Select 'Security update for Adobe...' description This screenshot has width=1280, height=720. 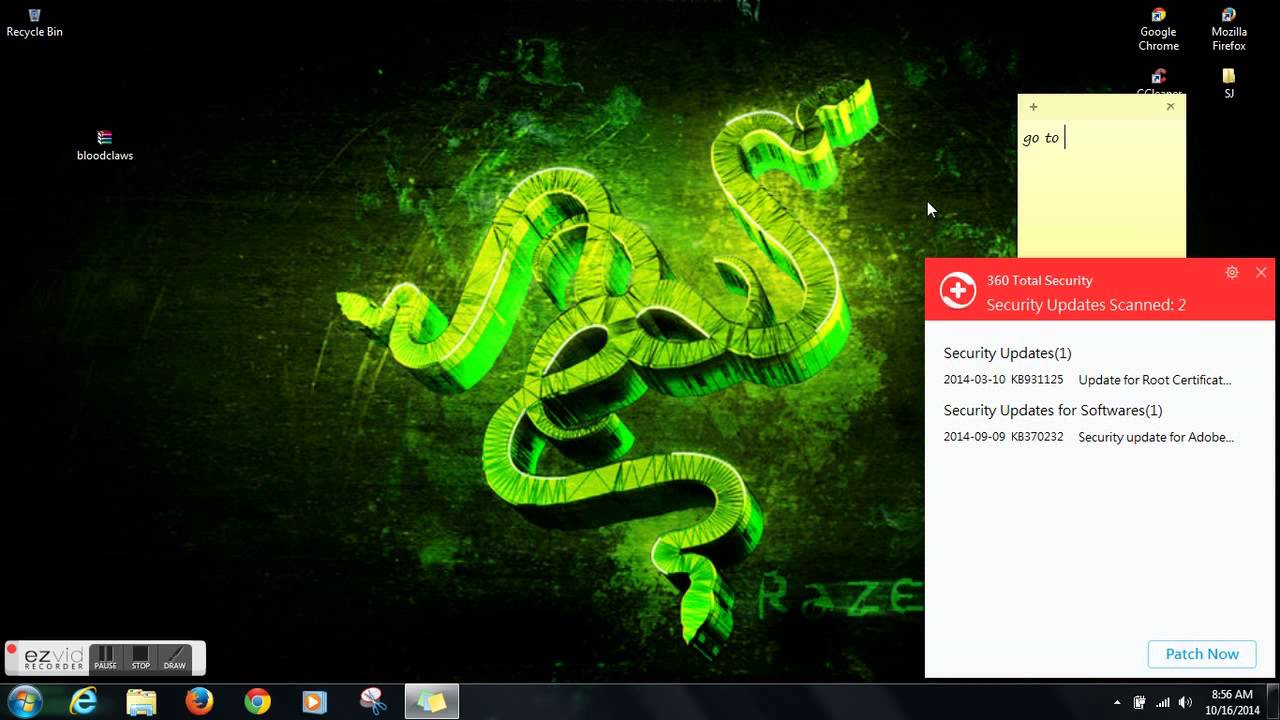coord(1156,437)
